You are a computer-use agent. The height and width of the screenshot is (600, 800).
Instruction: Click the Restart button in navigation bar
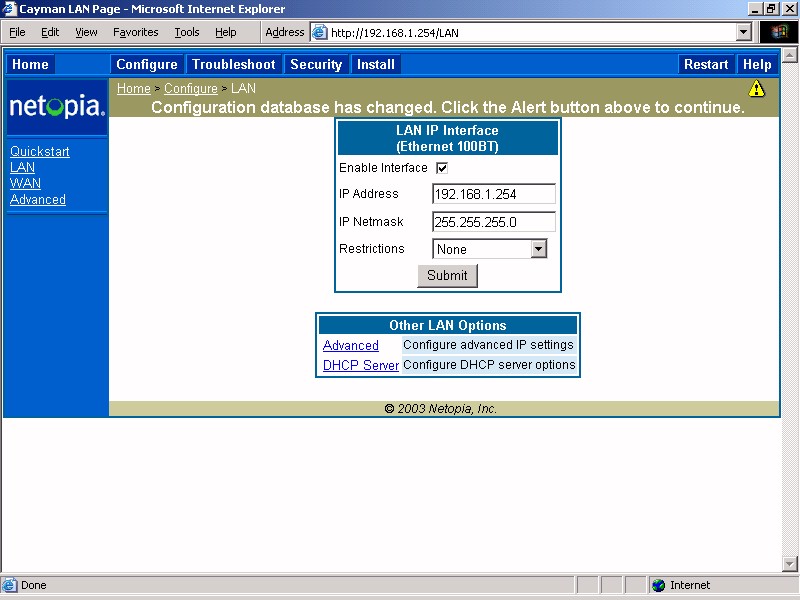click(x=706, y=64)
